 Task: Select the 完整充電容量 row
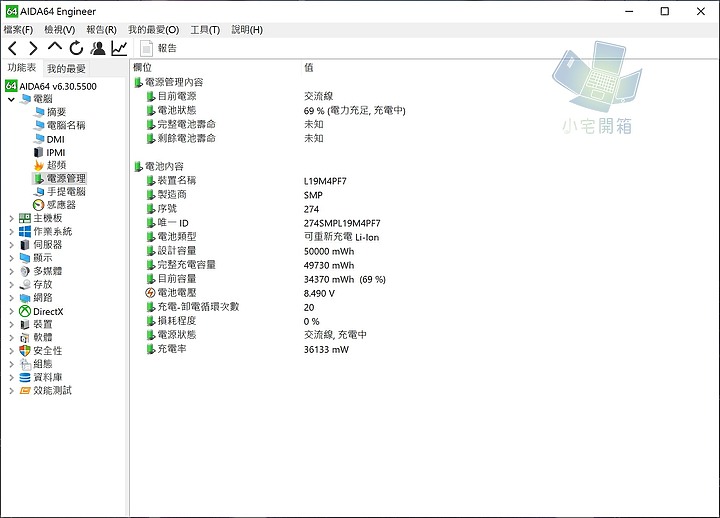(x=250, y=265)
